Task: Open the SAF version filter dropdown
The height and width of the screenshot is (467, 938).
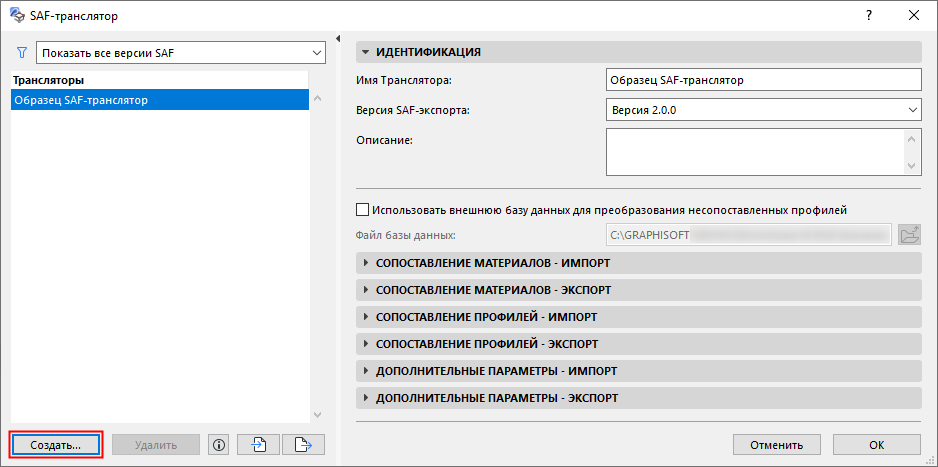Action: pyautogui.click(x=180, y=52)
